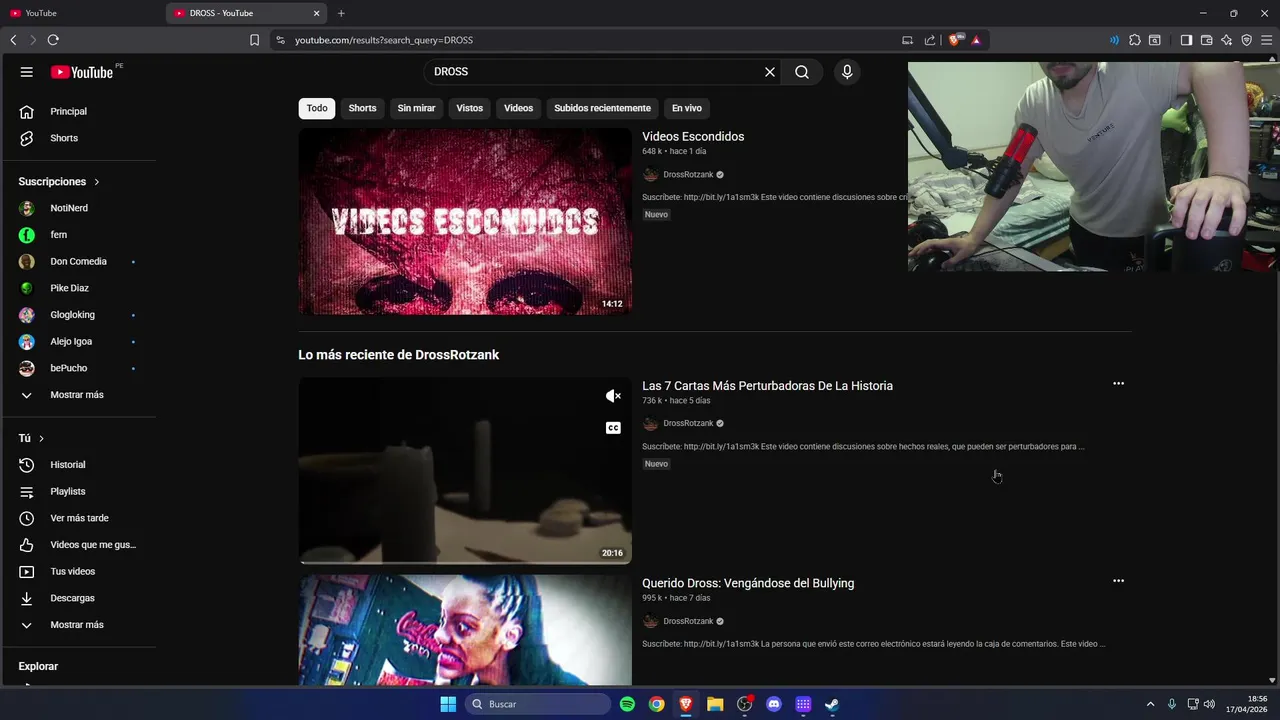
Task: Open Brave Rewards triangle icon
Action: (x=976, y=40)
